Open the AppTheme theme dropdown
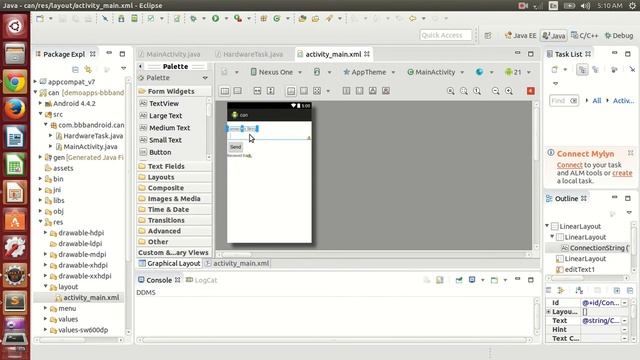This screenshot has height=360, width=640. coord(369,72)
